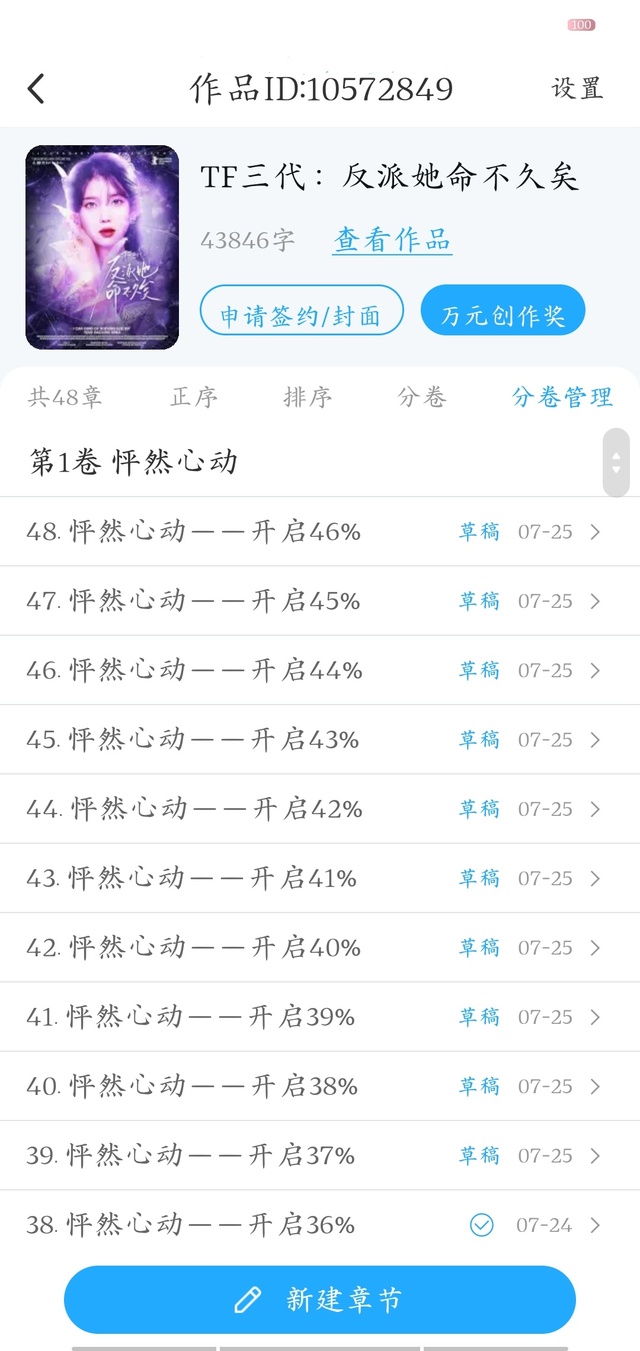Open 设置 settings menu
The image size is (640, 1351).
pyautogui.click(x=577, y=88)
